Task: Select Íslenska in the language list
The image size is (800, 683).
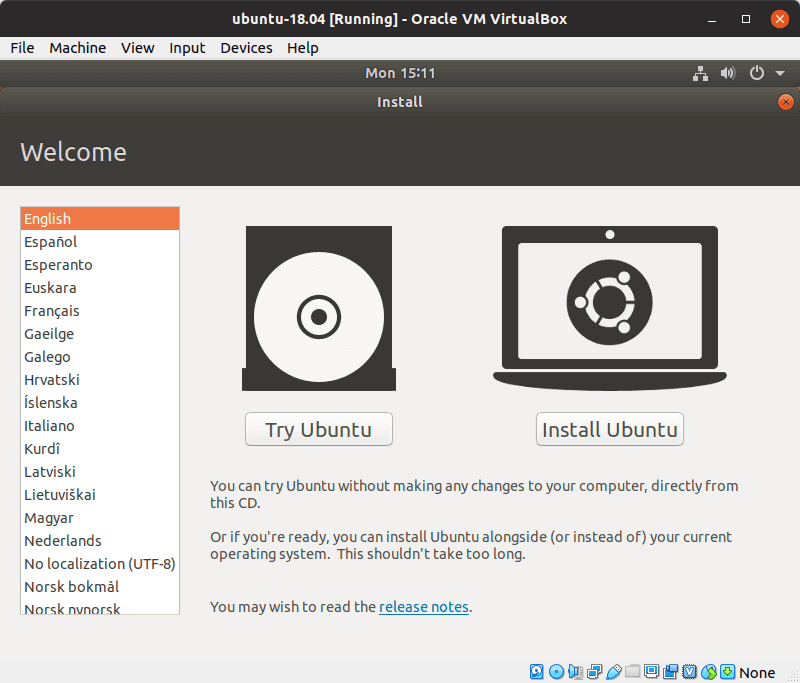Action: point(100,402)
